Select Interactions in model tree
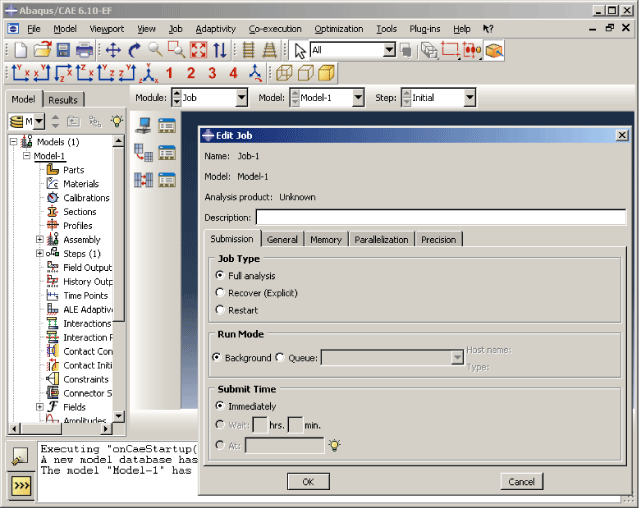639x508 pixels. 87,323
